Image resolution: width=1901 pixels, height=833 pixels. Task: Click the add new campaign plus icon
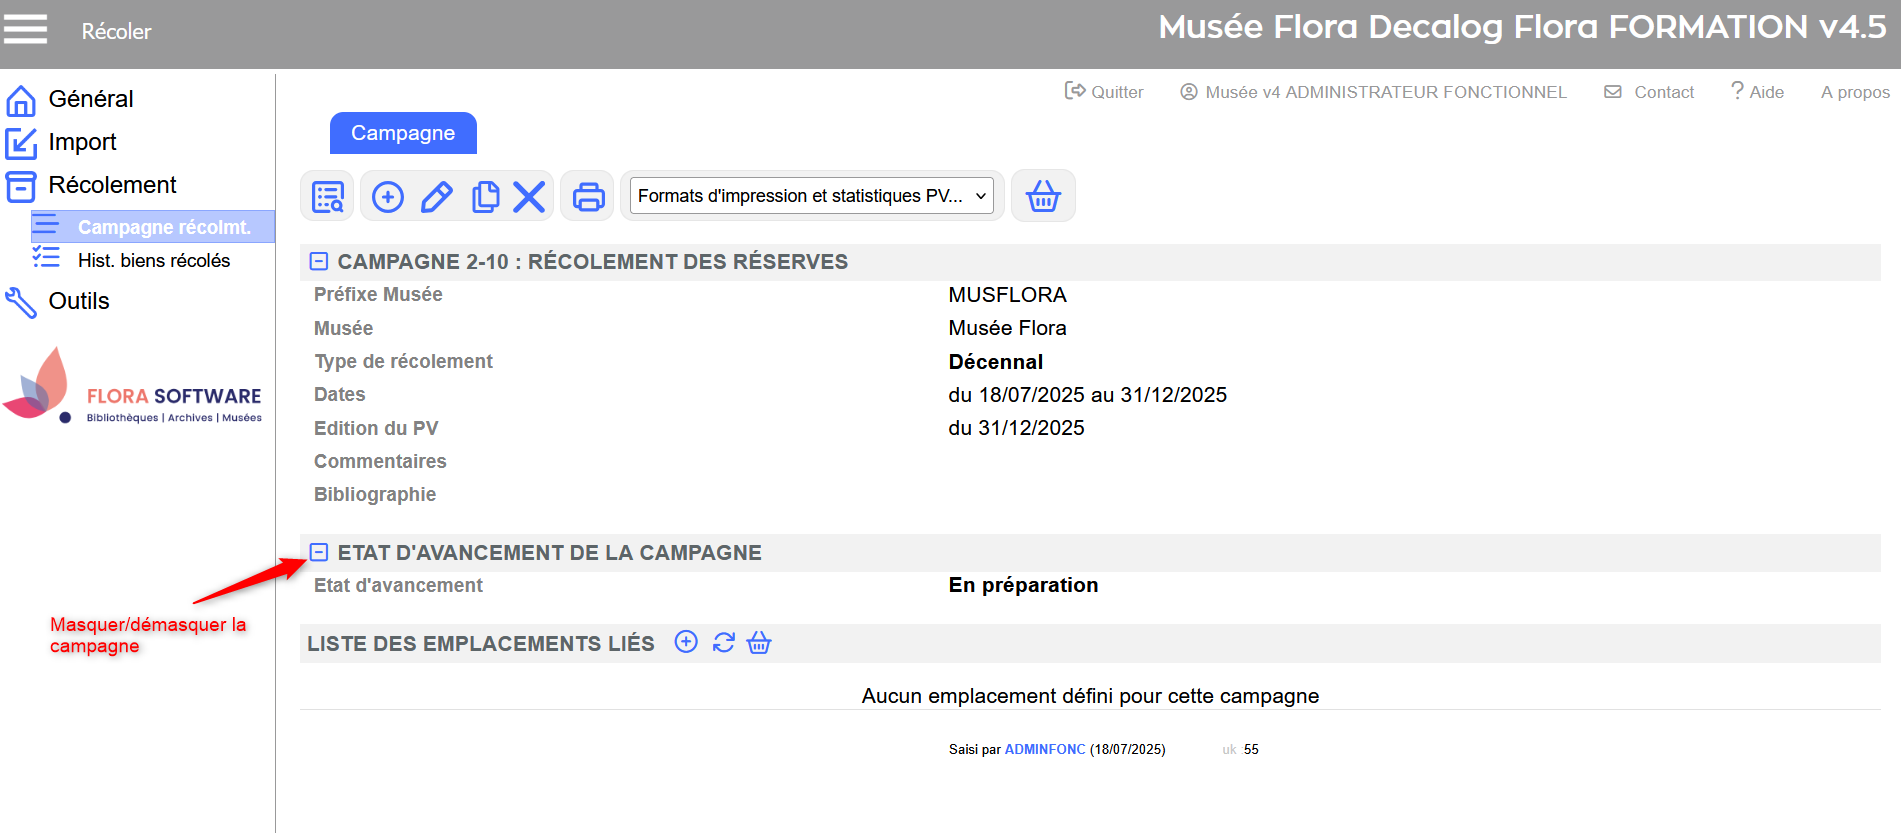coord(388,197)
